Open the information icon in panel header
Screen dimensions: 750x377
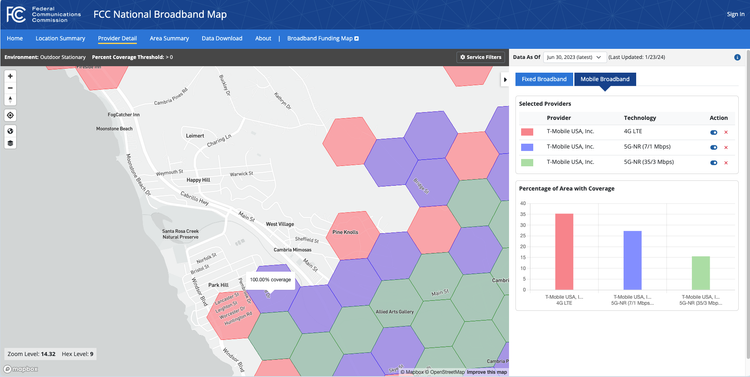[x=737, y=57]
